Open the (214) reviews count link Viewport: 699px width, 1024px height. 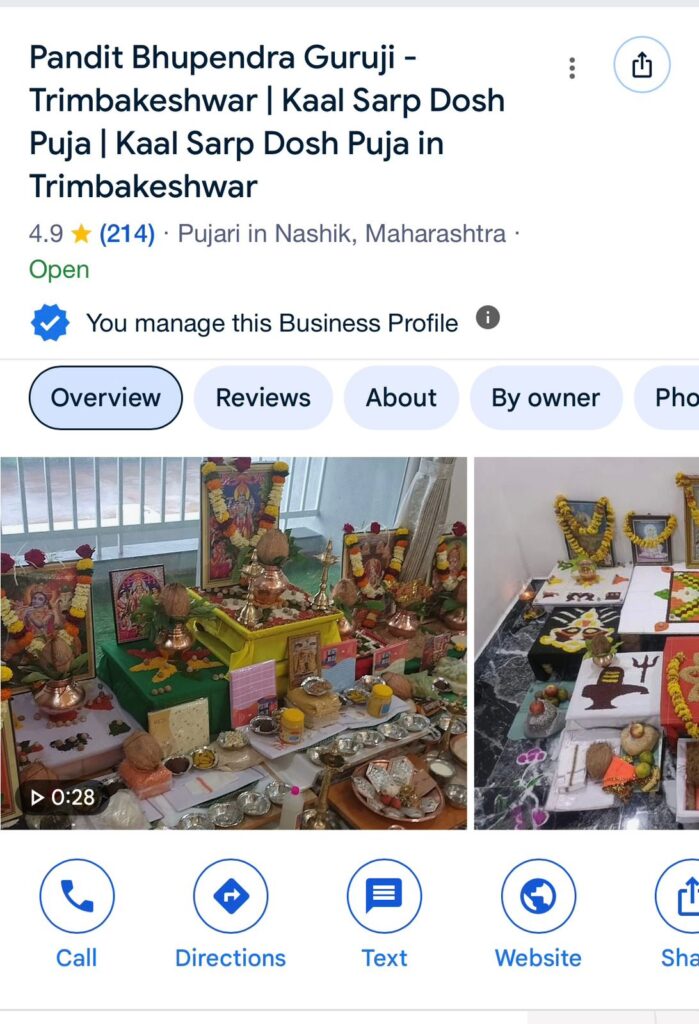(127, 233)
